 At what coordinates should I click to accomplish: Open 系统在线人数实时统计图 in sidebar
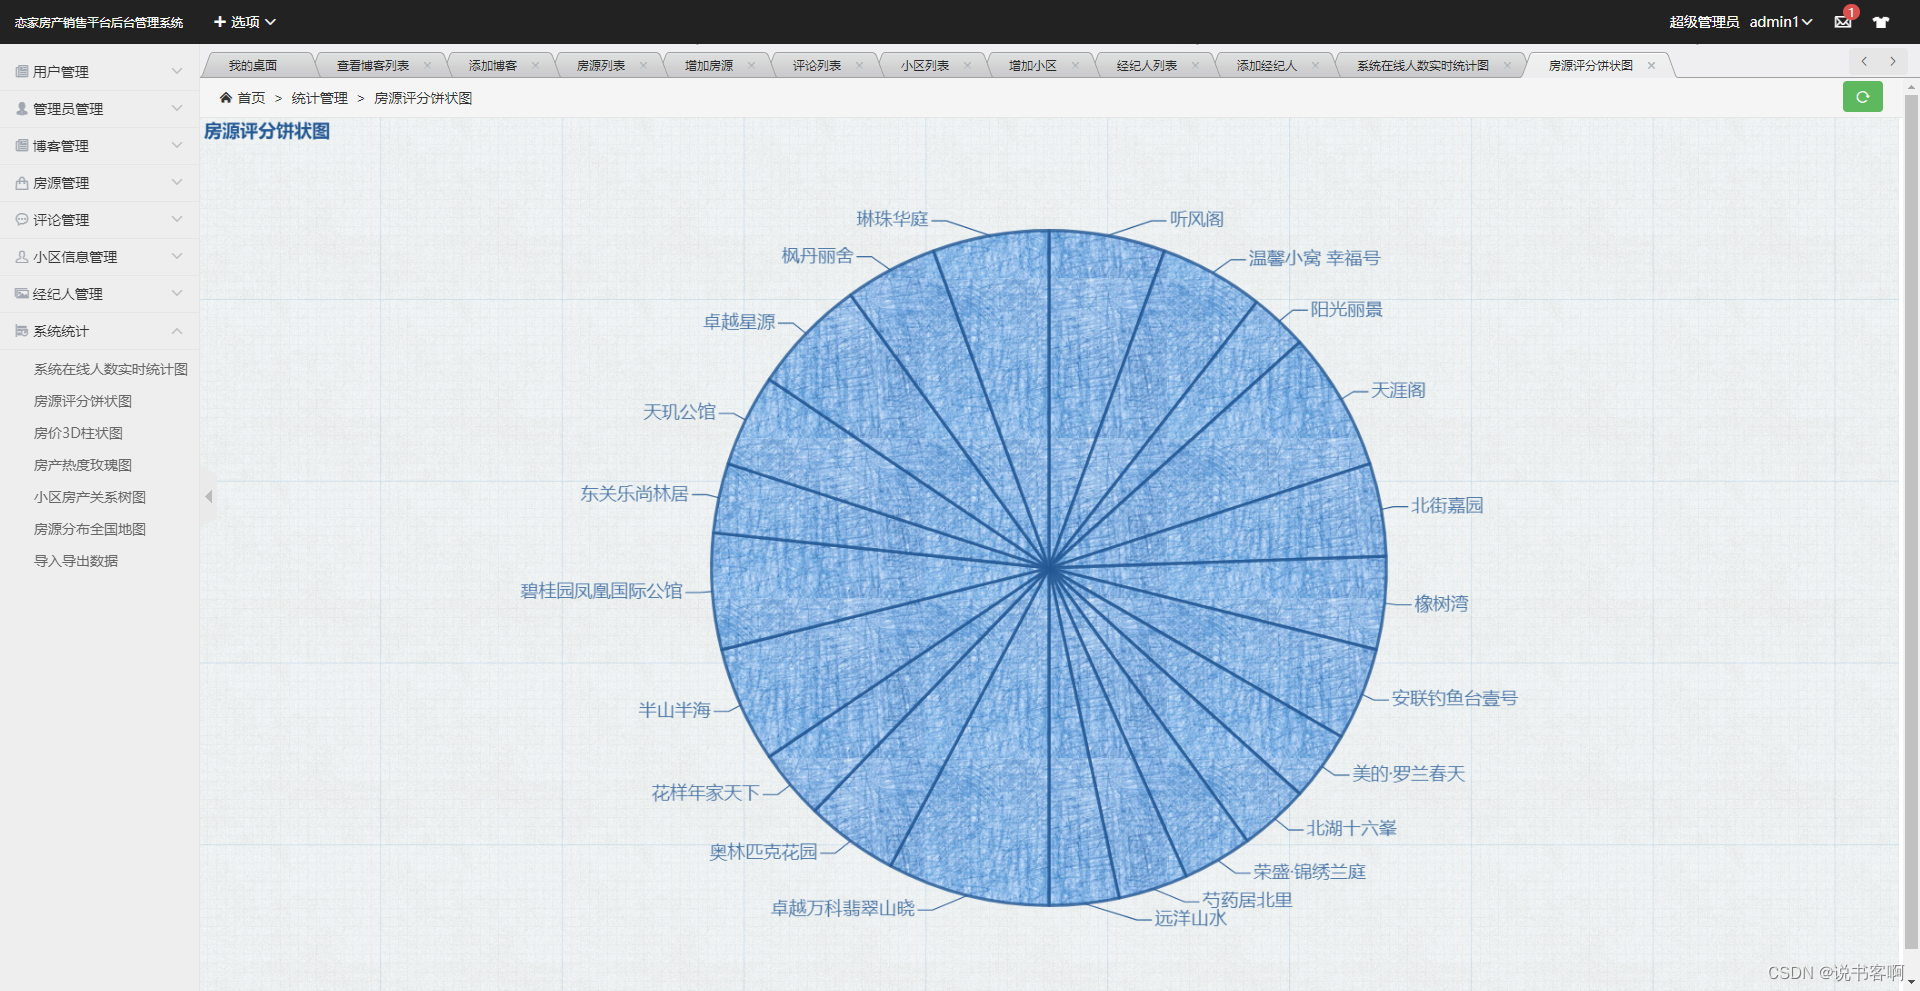click(x=111, y=369)
